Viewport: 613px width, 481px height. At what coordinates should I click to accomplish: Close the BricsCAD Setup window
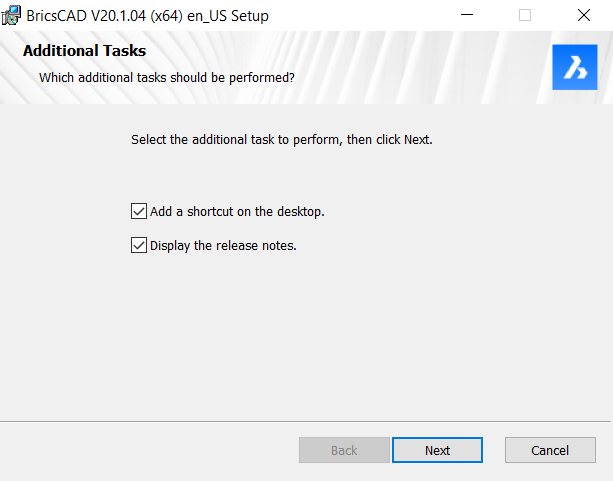584,15
